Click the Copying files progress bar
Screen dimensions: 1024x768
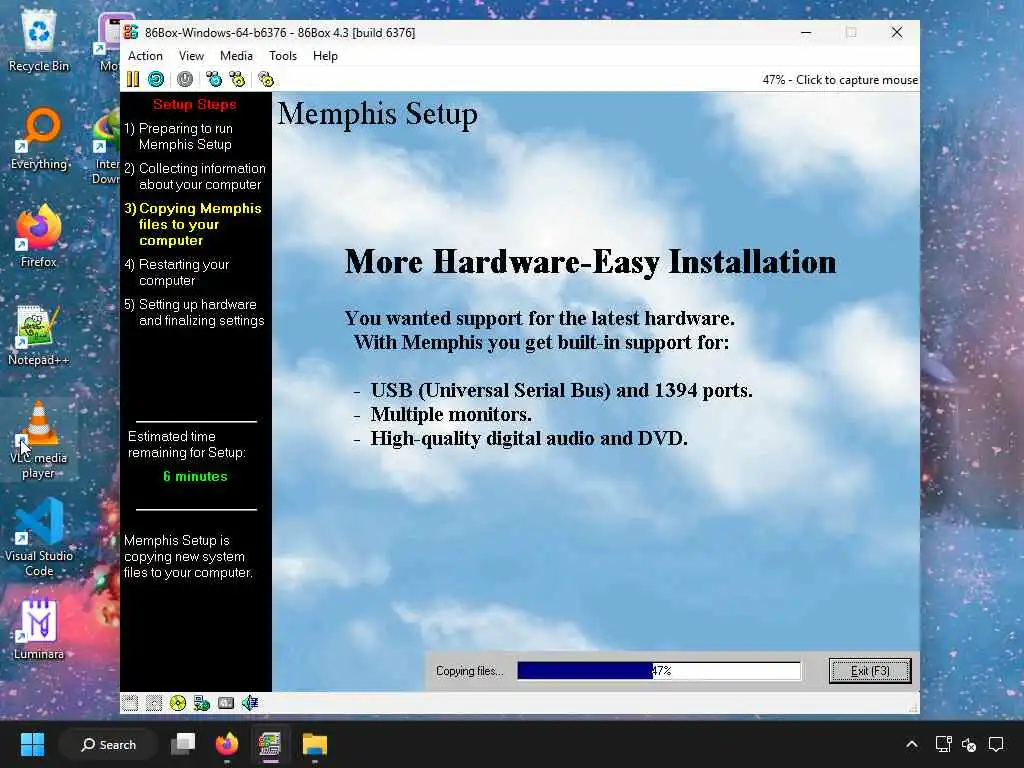click(659, 671)
